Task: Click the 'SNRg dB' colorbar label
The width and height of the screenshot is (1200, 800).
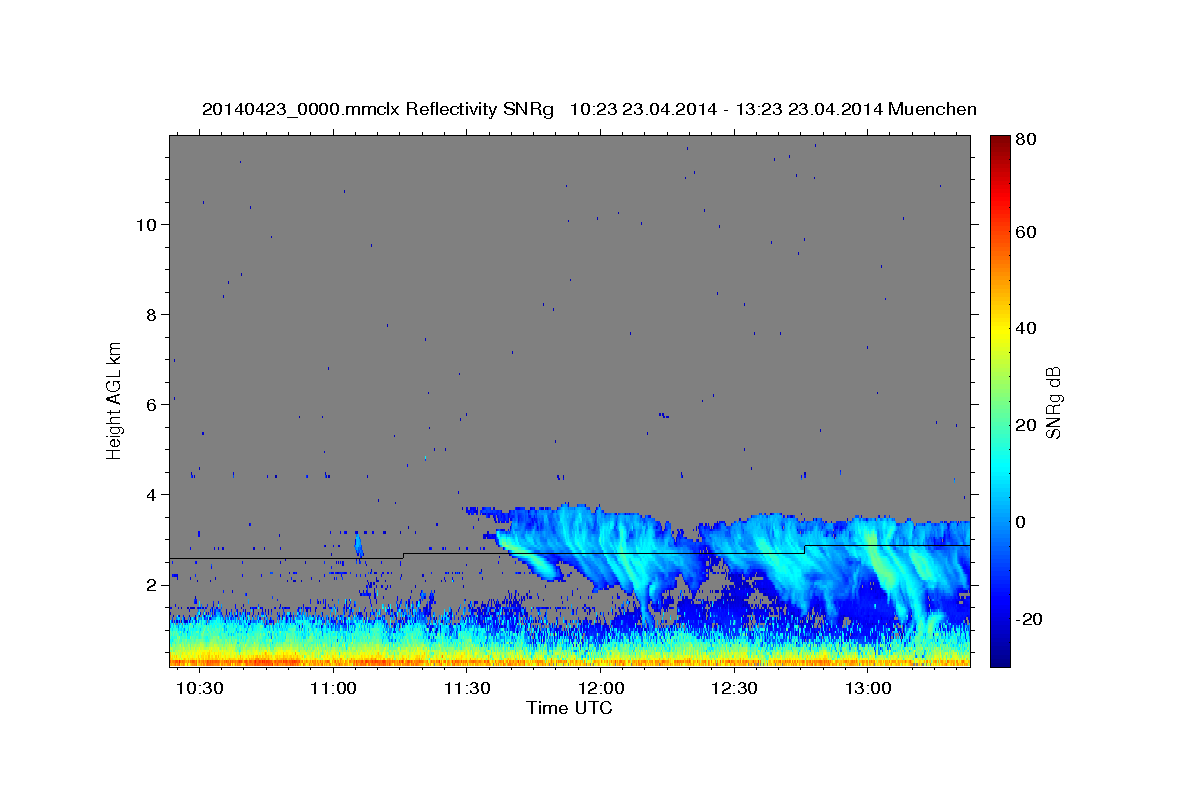Action: tap(1052, 402)
